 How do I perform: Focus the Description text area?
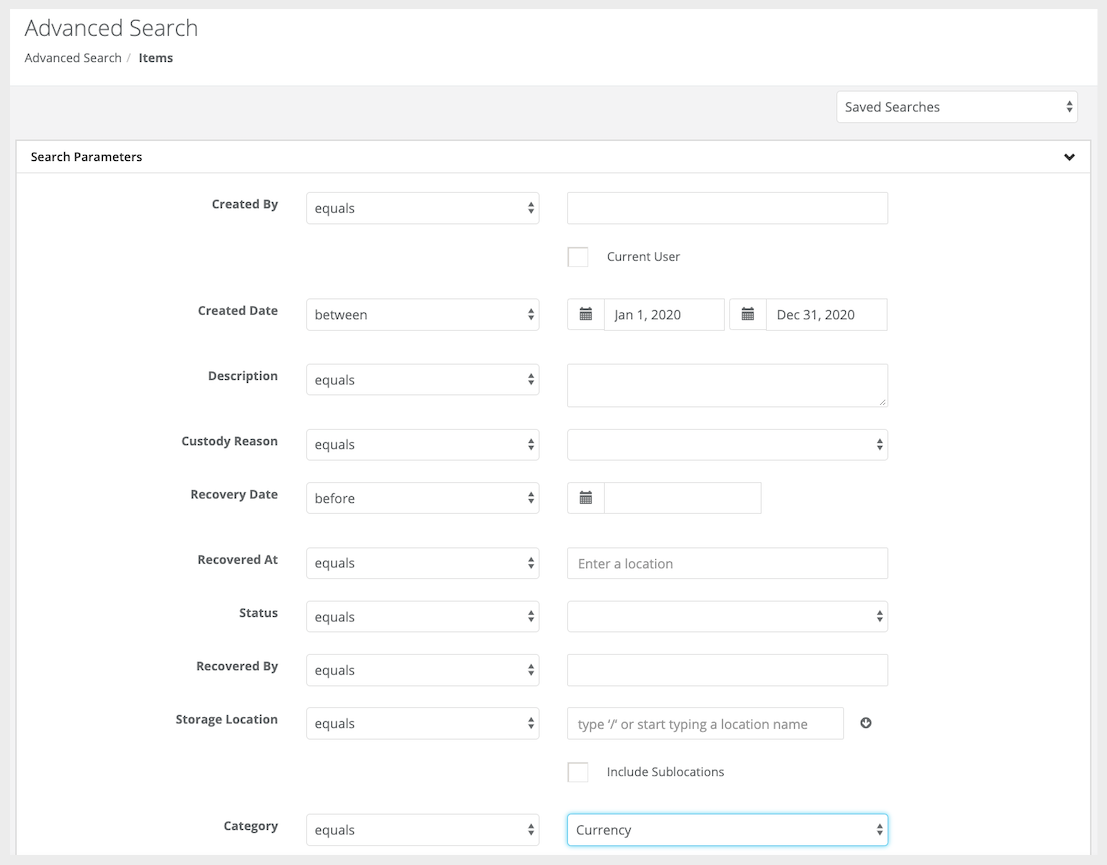pos(727,385)
